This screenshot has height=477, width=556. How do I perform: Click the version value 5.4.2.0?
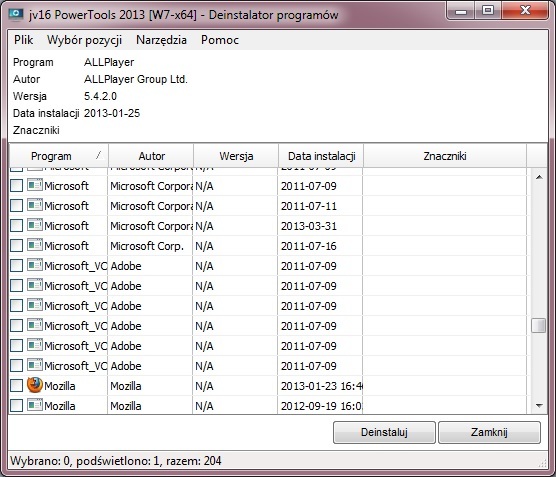click(x=100, y=96)
